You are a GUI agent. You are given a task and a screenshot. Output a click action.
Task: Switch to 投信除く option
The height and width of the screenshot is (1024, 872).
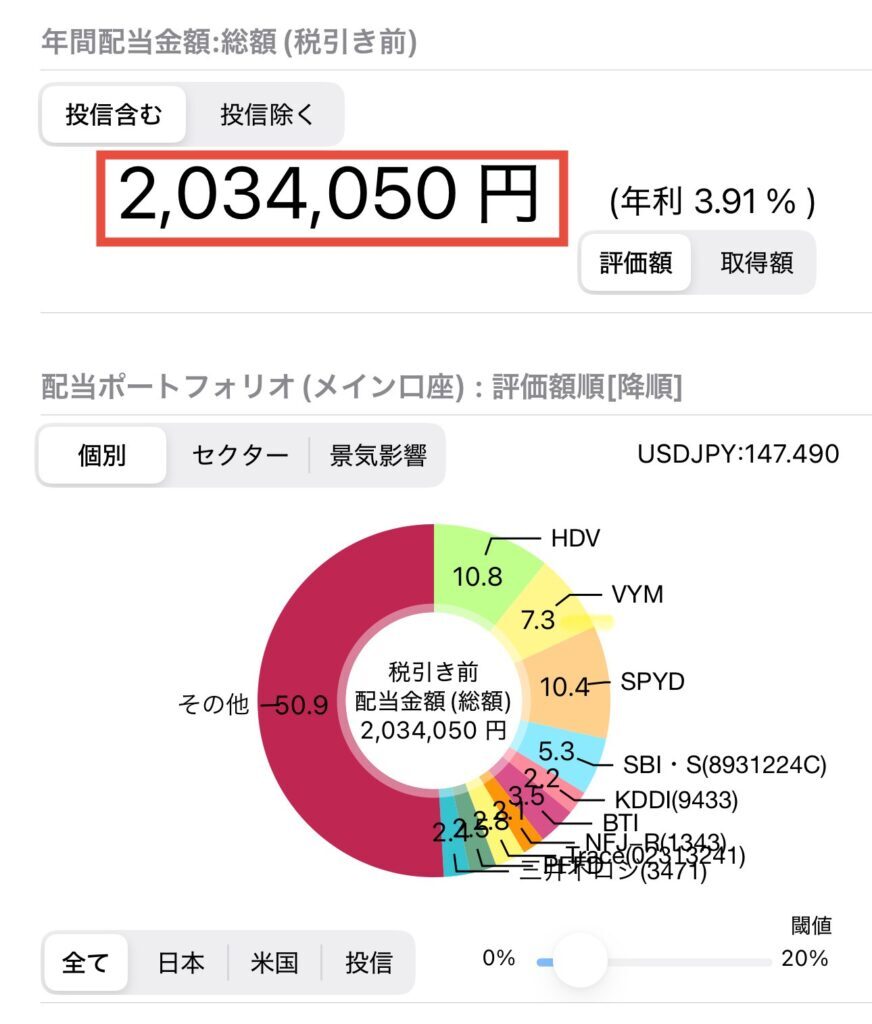266,115
